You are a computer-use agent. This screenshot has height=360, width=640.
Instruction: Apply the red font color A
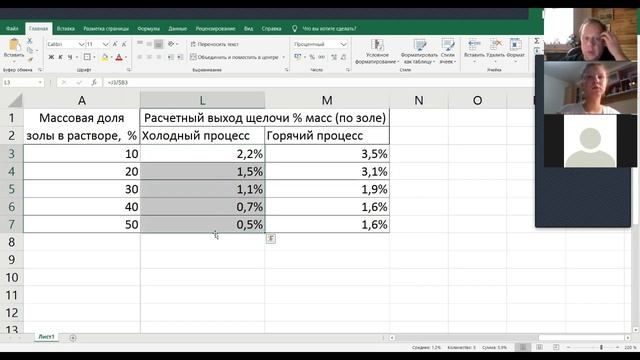pyautogui.click(x=119, y=58)
